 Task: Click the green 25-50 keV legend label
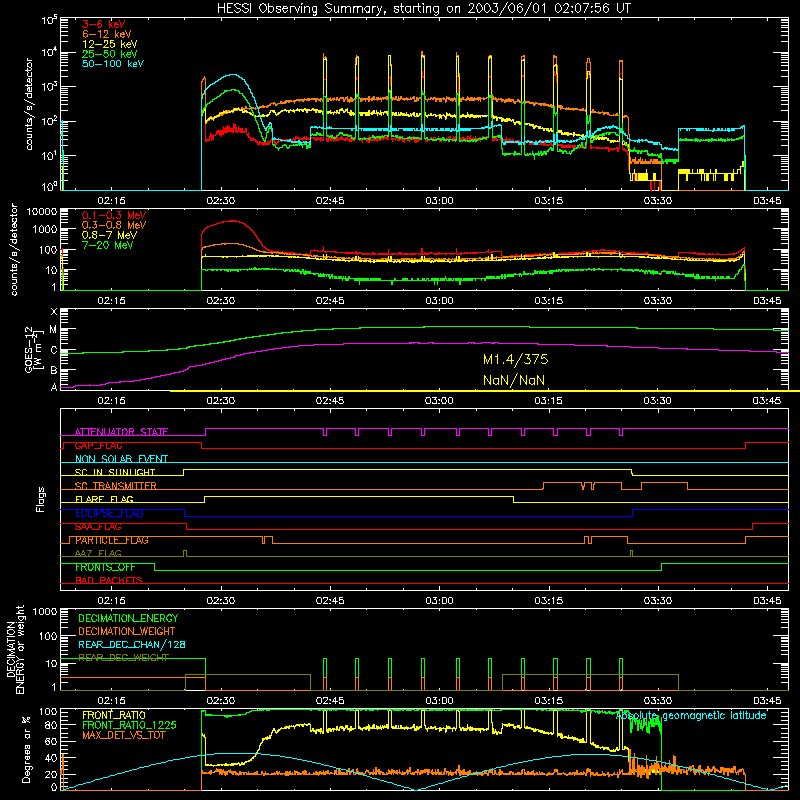pyautogui.click(x=110, y=54)
